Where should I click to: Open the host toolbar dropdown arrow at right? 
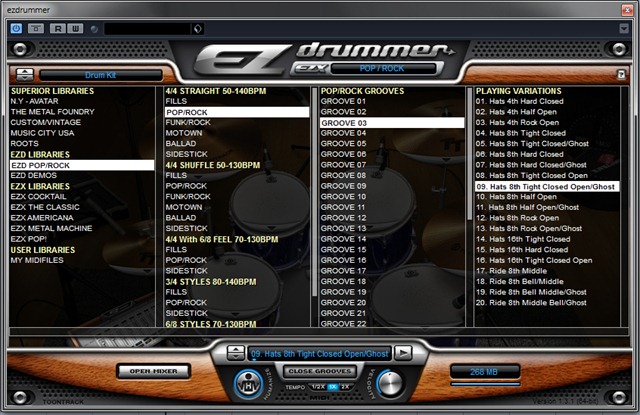624,29
